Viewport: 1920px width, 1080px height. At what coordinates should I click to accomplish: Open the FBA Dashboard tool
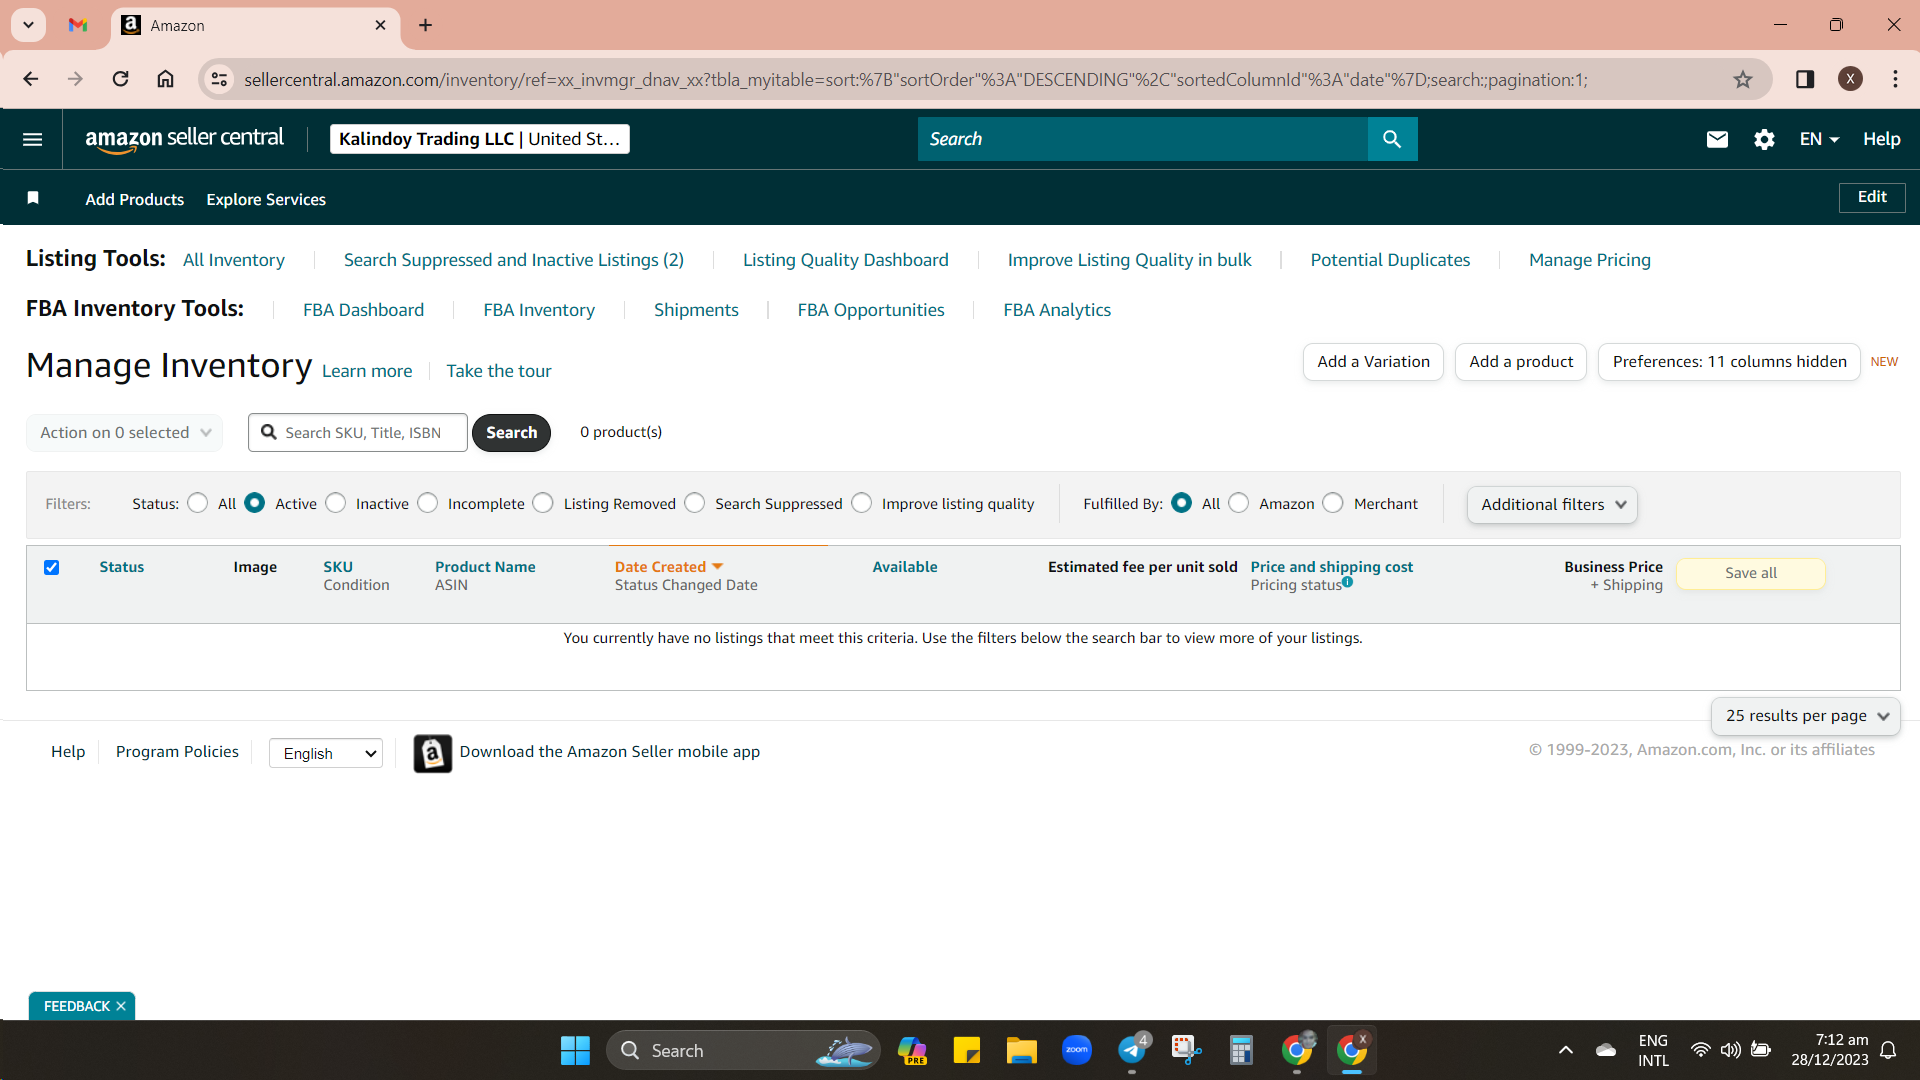click(364, 310)
